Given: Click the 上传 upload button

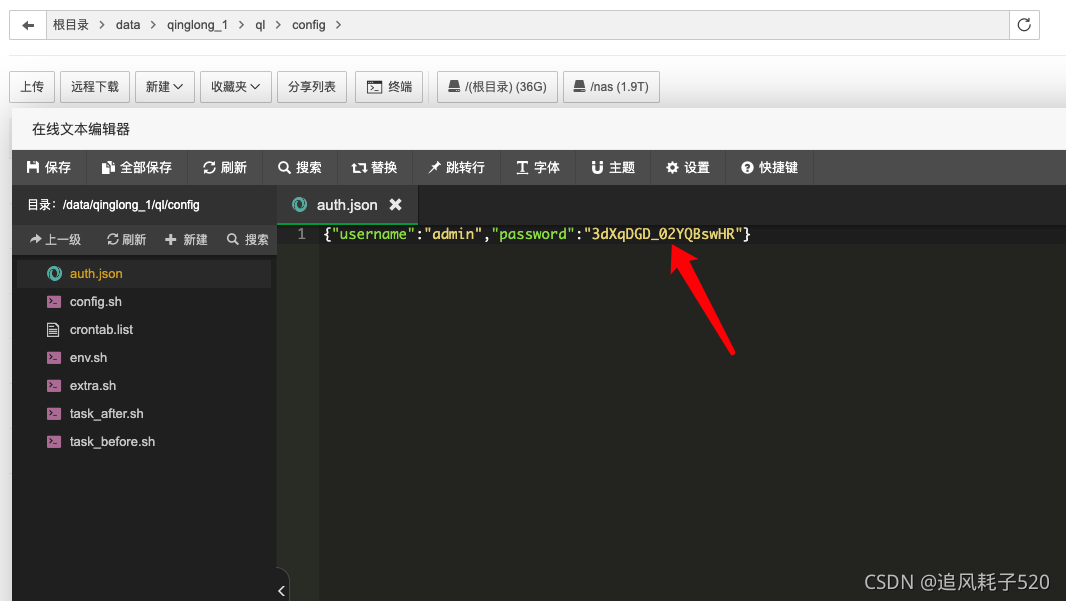Looking at the screenshot, I should pyautogui.click(x=32, y=86).
